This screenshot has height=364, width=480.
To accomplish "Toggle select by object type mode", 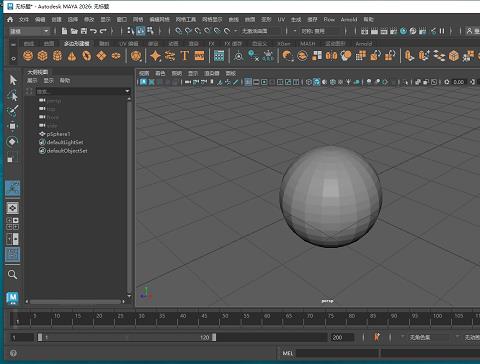I will point(140,31).
